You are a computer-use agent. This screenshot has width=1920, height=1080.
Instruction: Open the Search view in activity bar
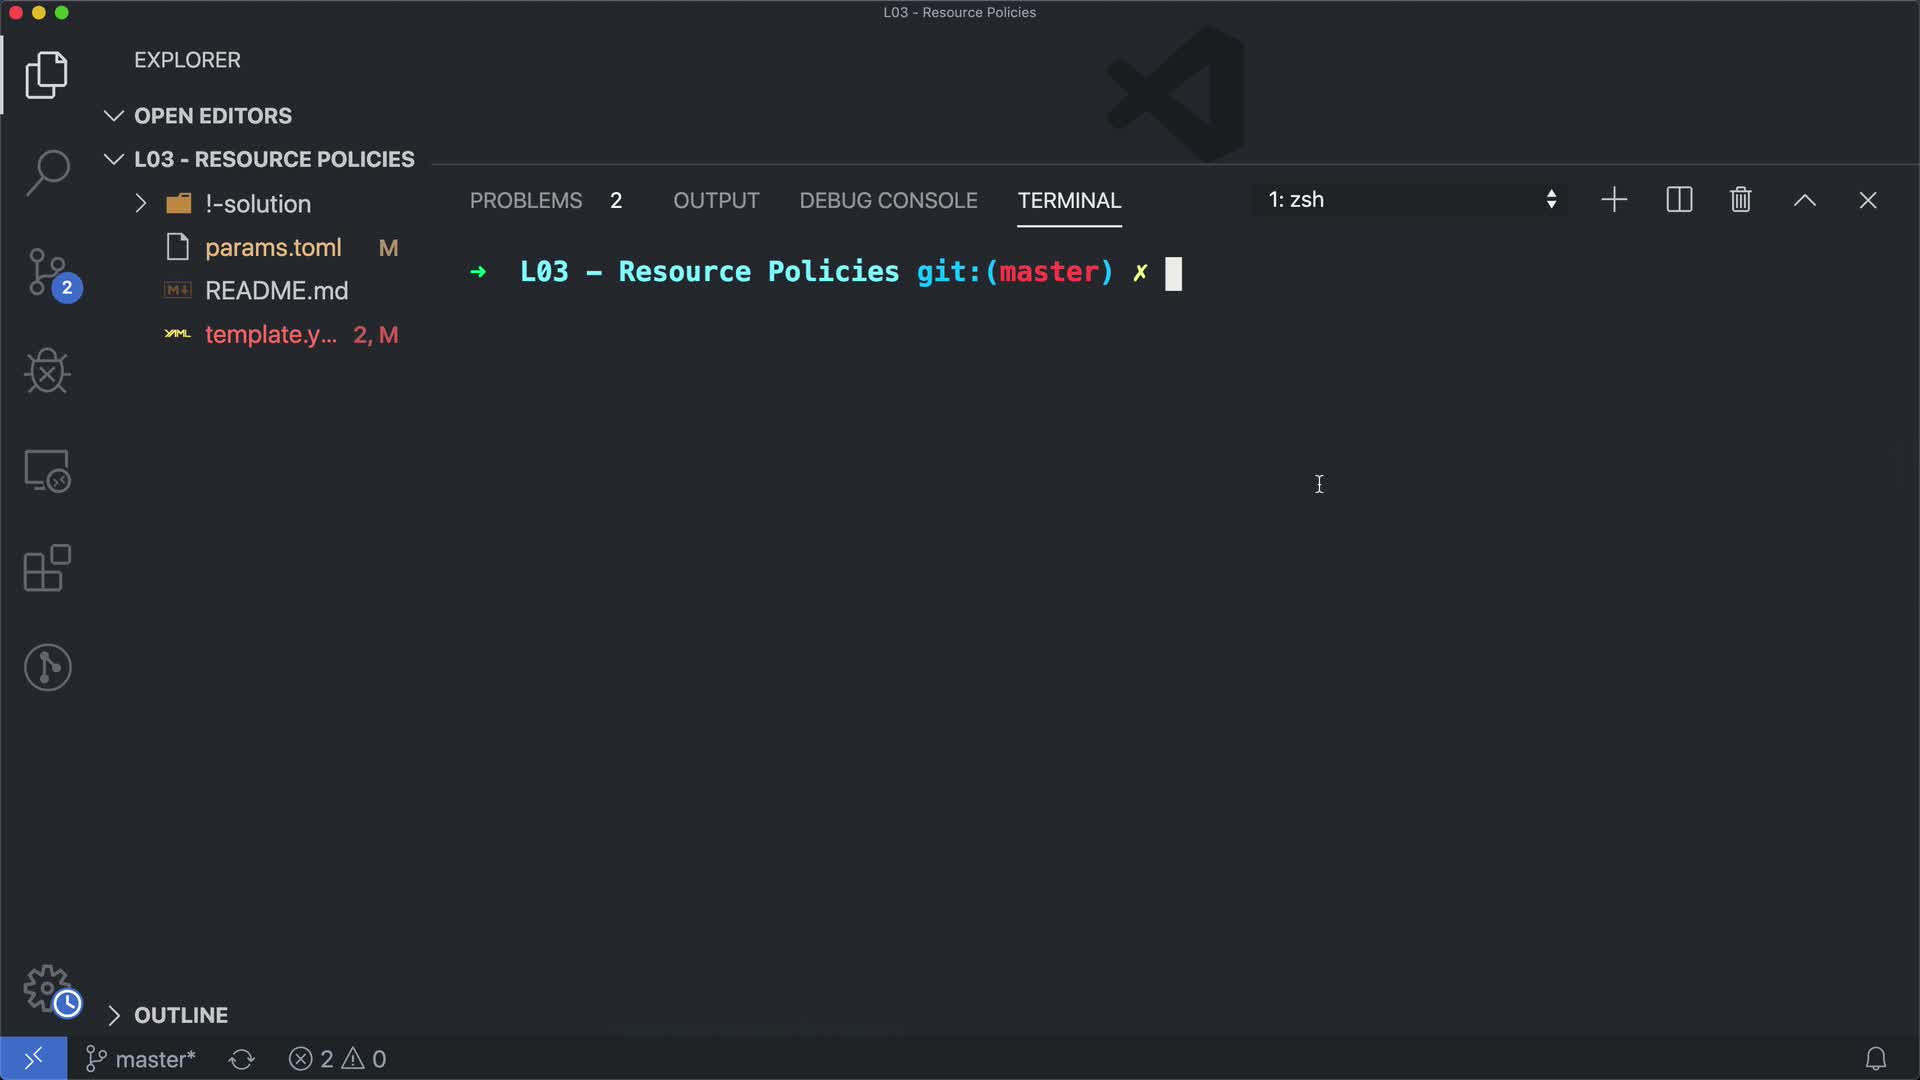click(47, 172)
